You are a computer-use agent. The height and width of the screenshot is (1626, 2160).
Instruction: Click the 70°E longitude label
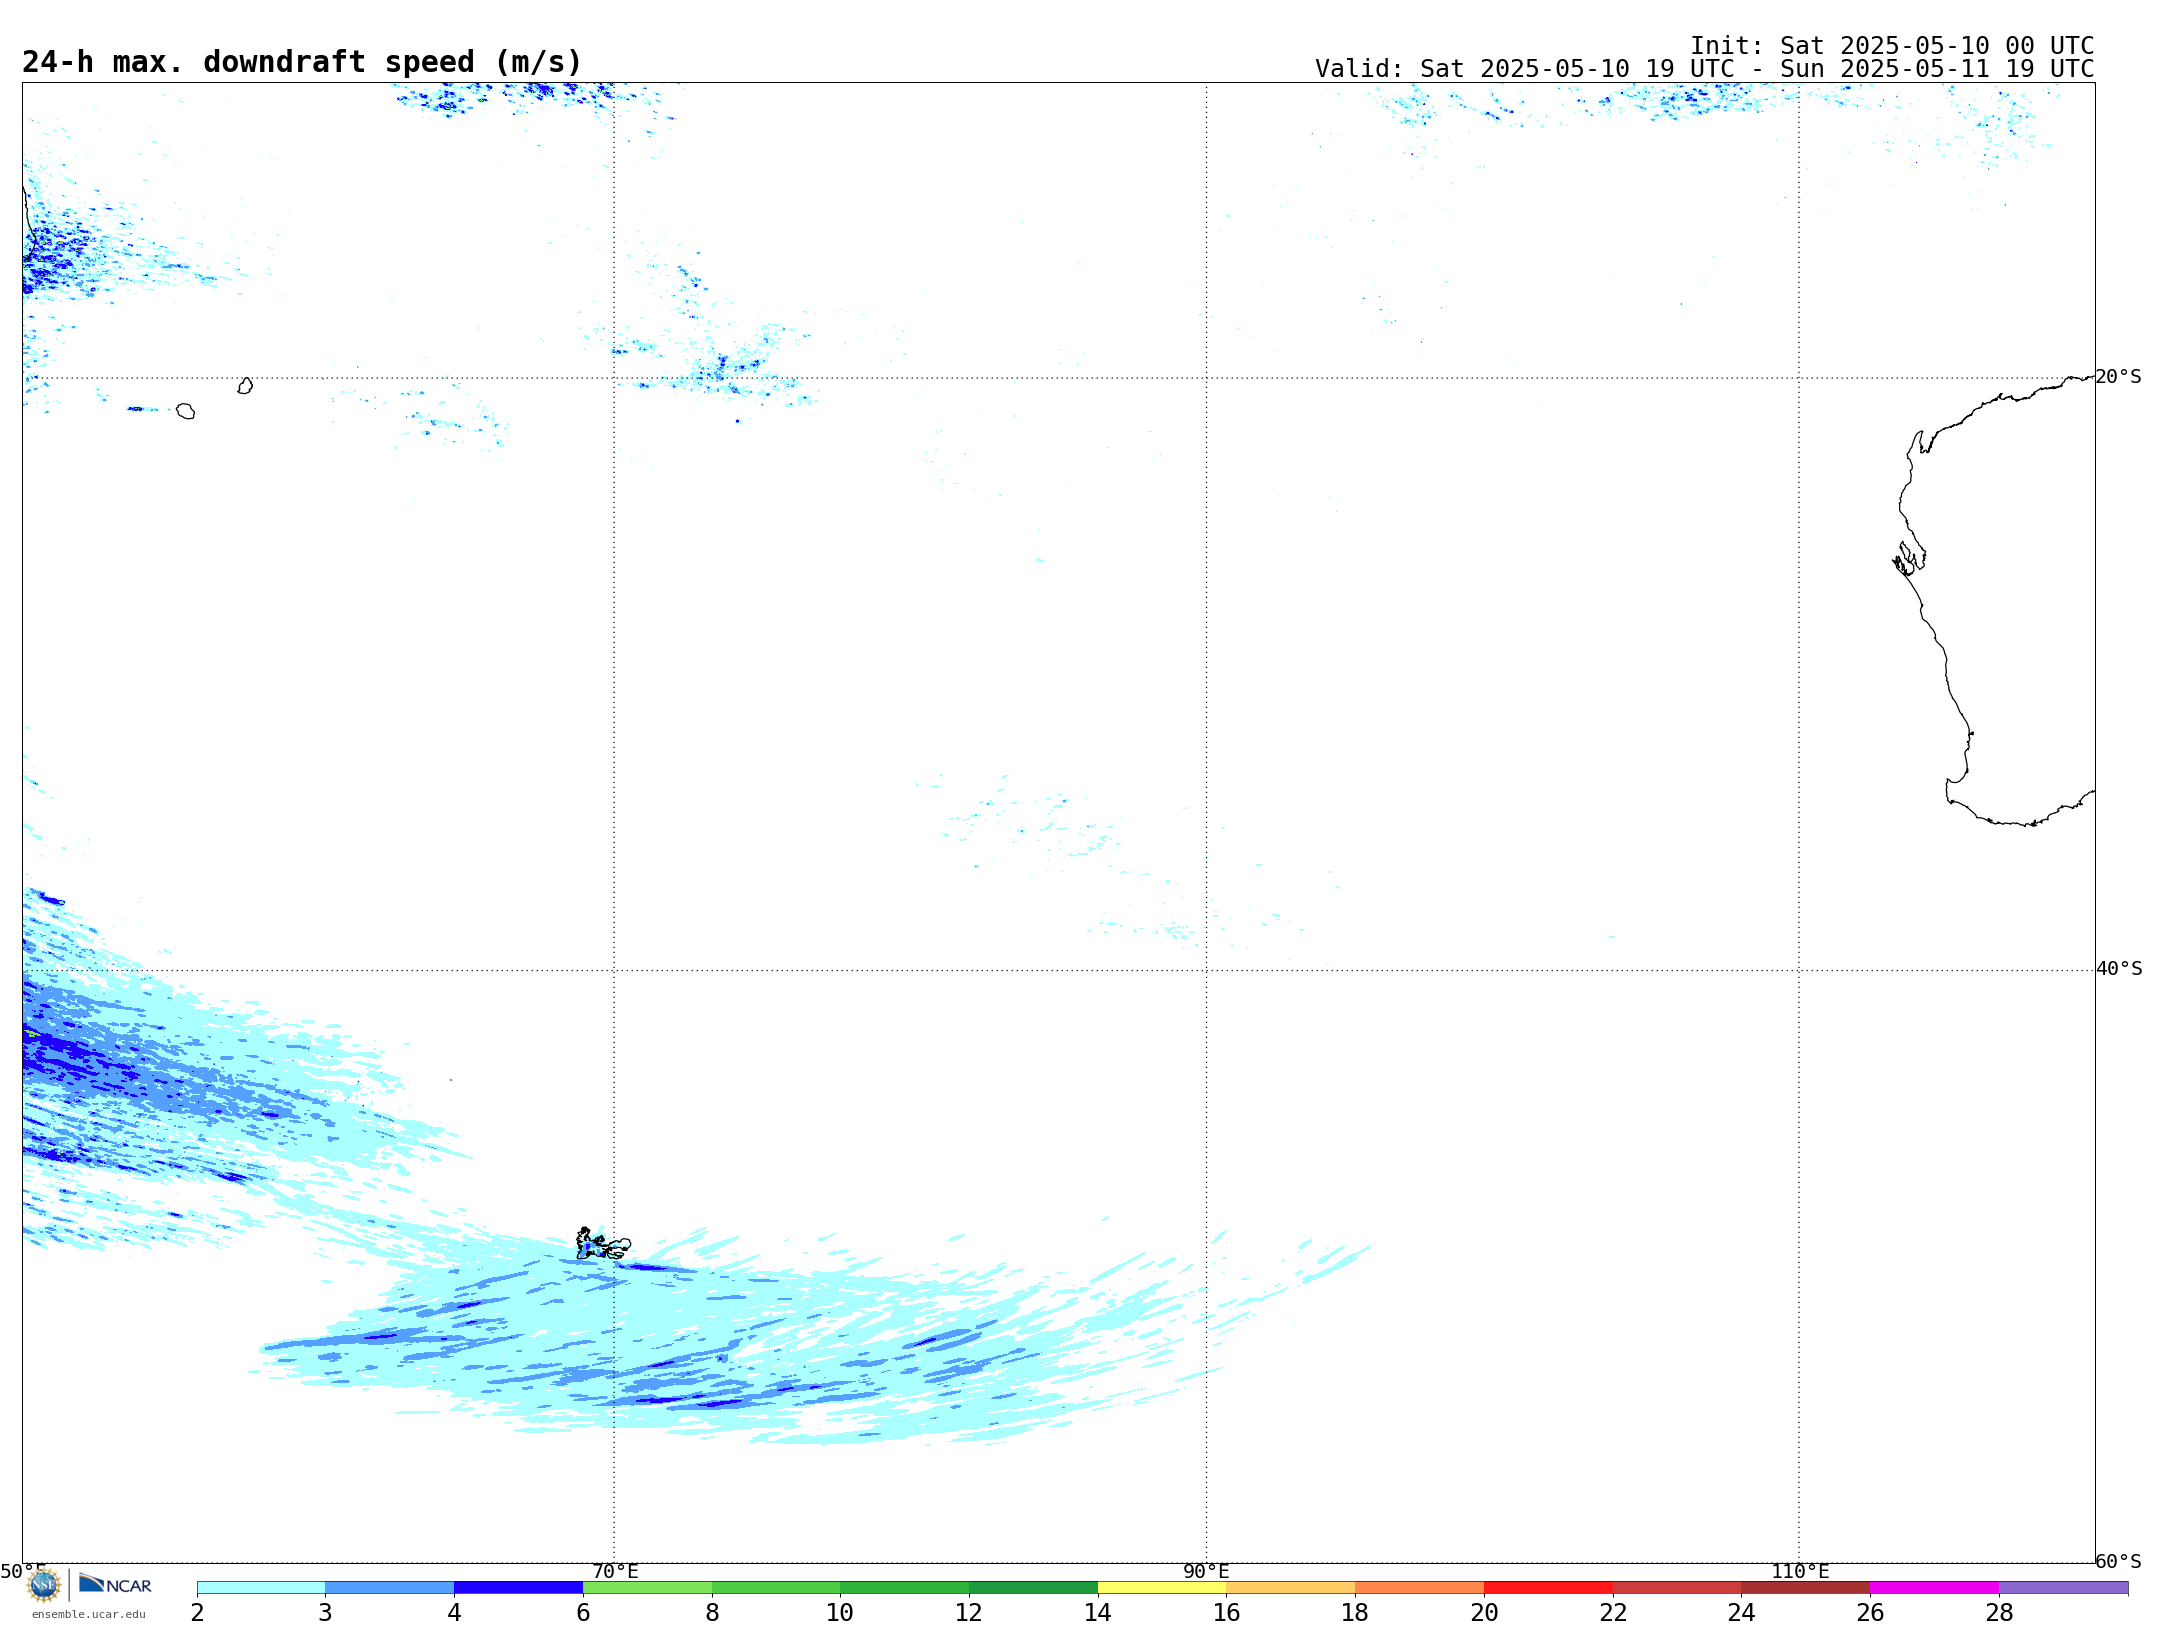[x=615, y=1571]
